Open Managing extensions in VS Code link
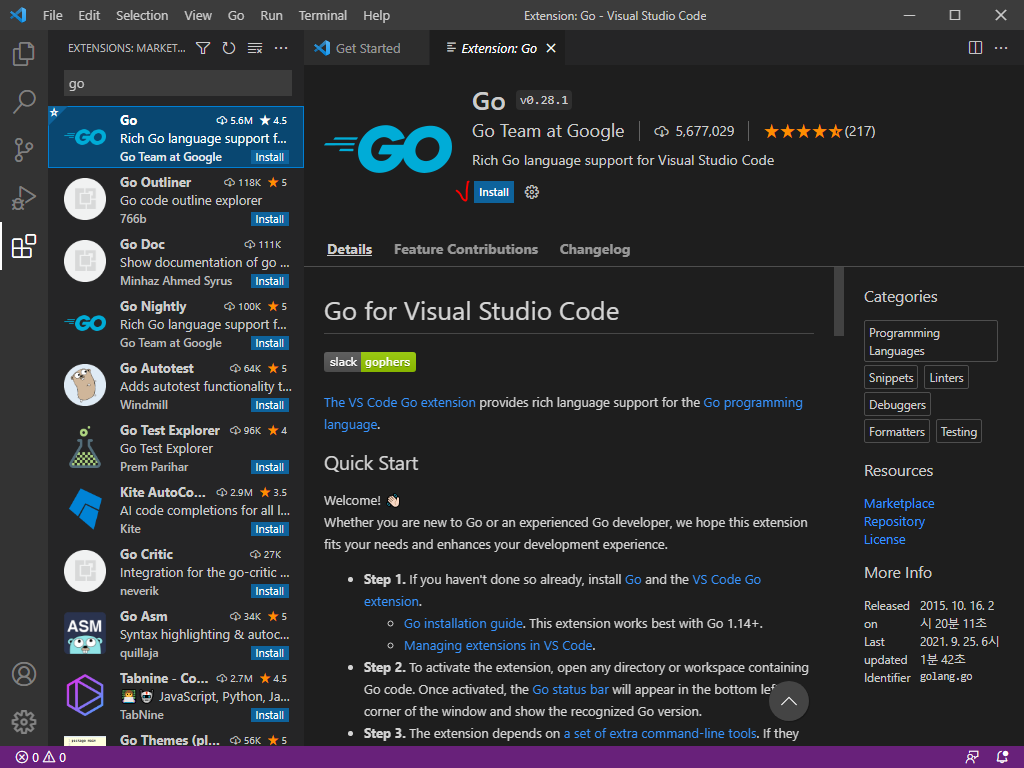1024x768 pixels. point(498,646)
